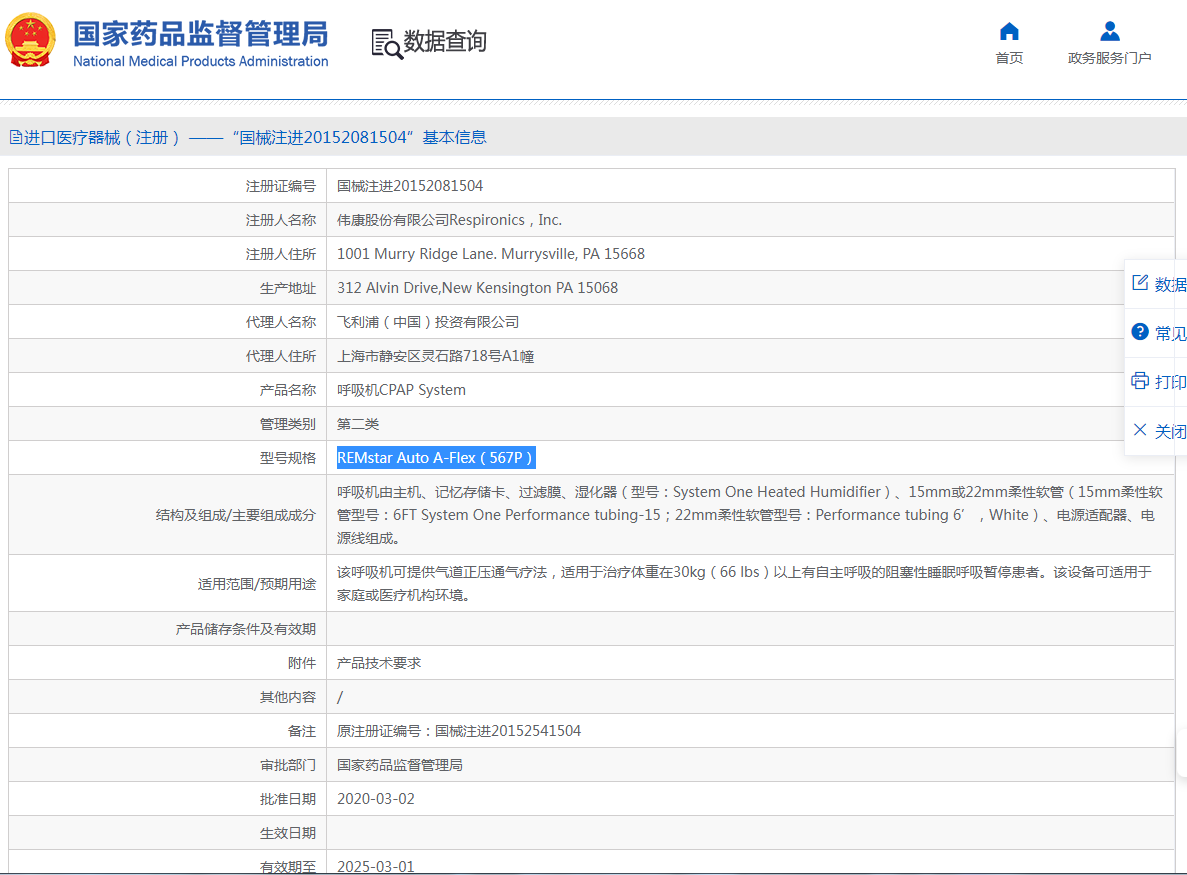
Task: Click the 产品储存条件及有效期 label
Action: (x=245, y=628)
